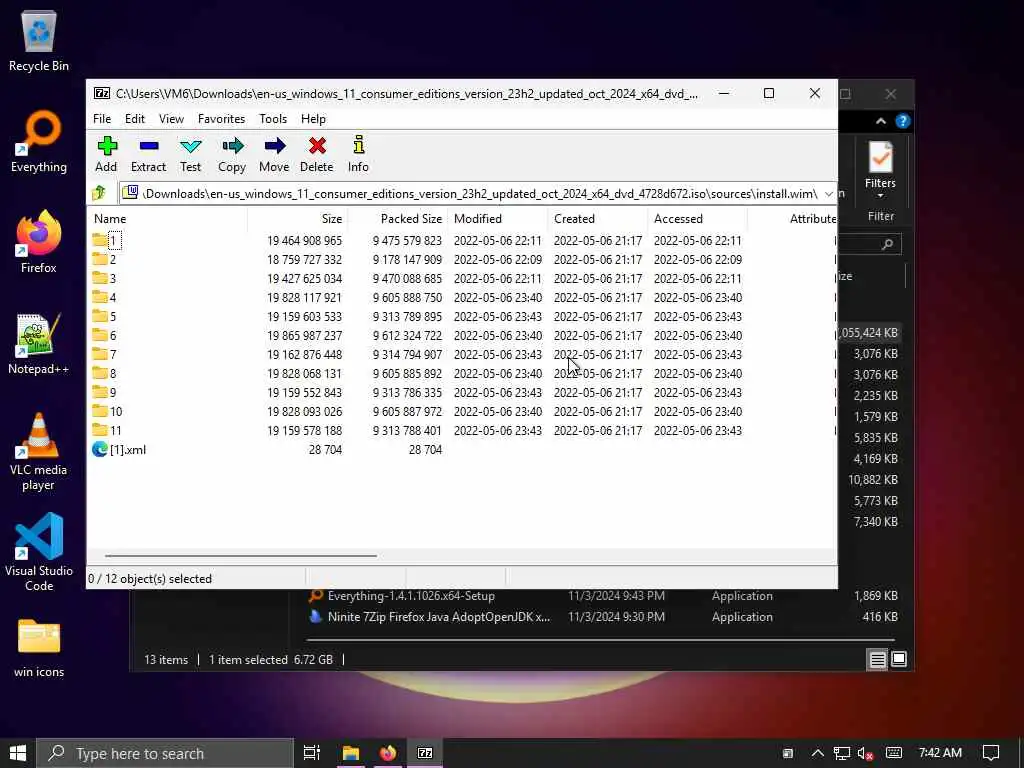Switch Explorer to details view

pyautogui.click(x=877, y=660)
